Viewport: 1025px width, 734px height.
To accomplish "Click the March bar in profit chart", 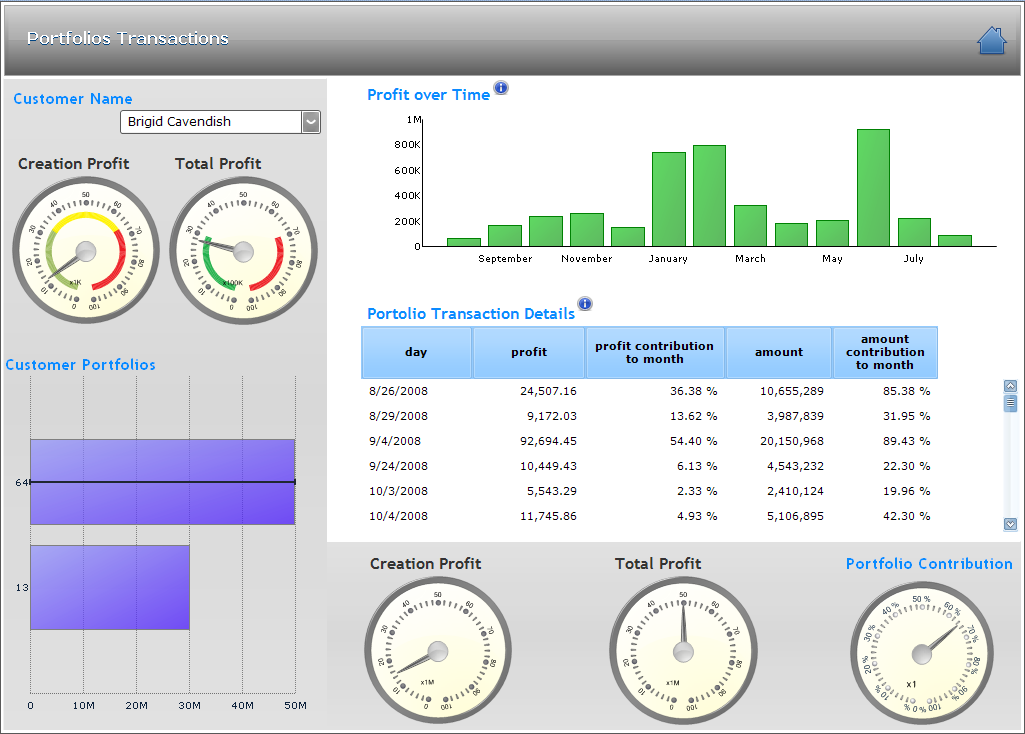I will pos(750,226).
